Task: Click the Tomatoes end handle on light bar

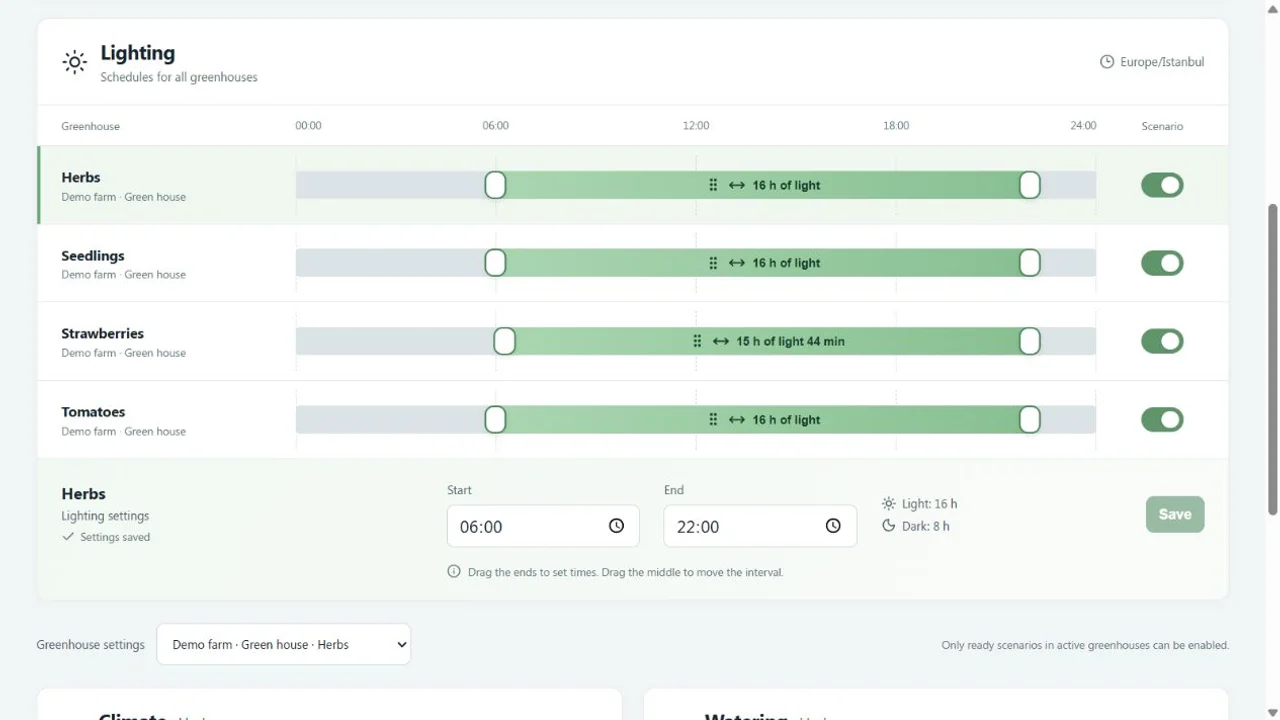Action: click(1030, 420)
